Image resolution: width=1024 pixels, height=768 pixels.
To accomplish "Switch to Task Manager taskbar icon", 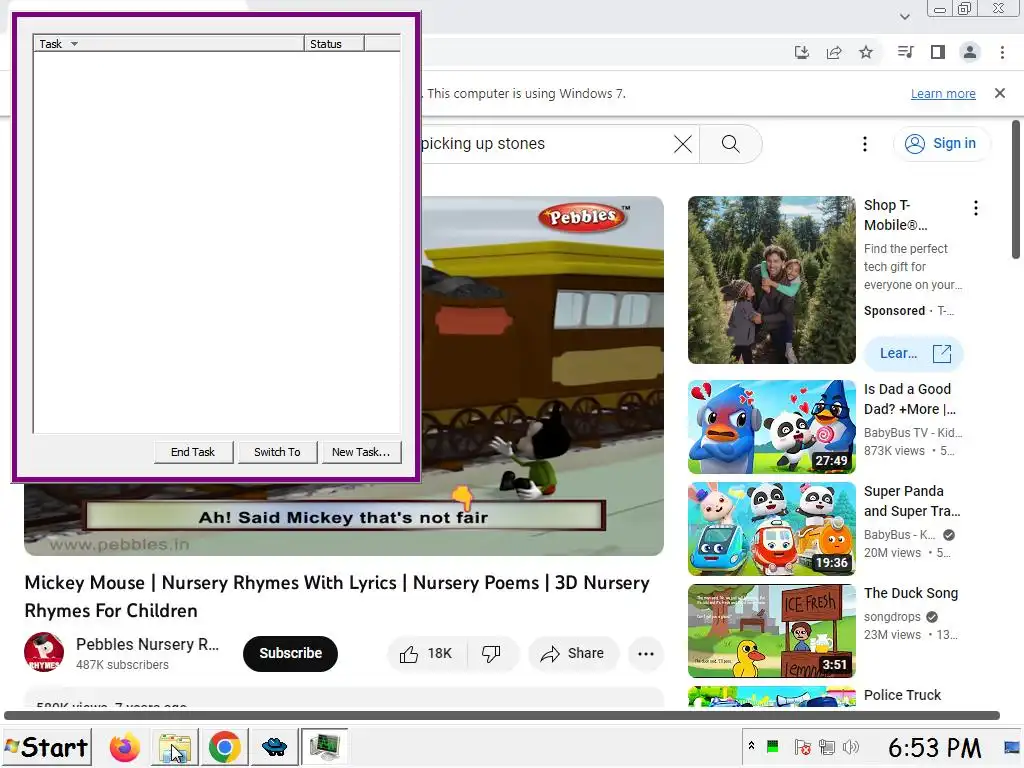I will (325, 747).
